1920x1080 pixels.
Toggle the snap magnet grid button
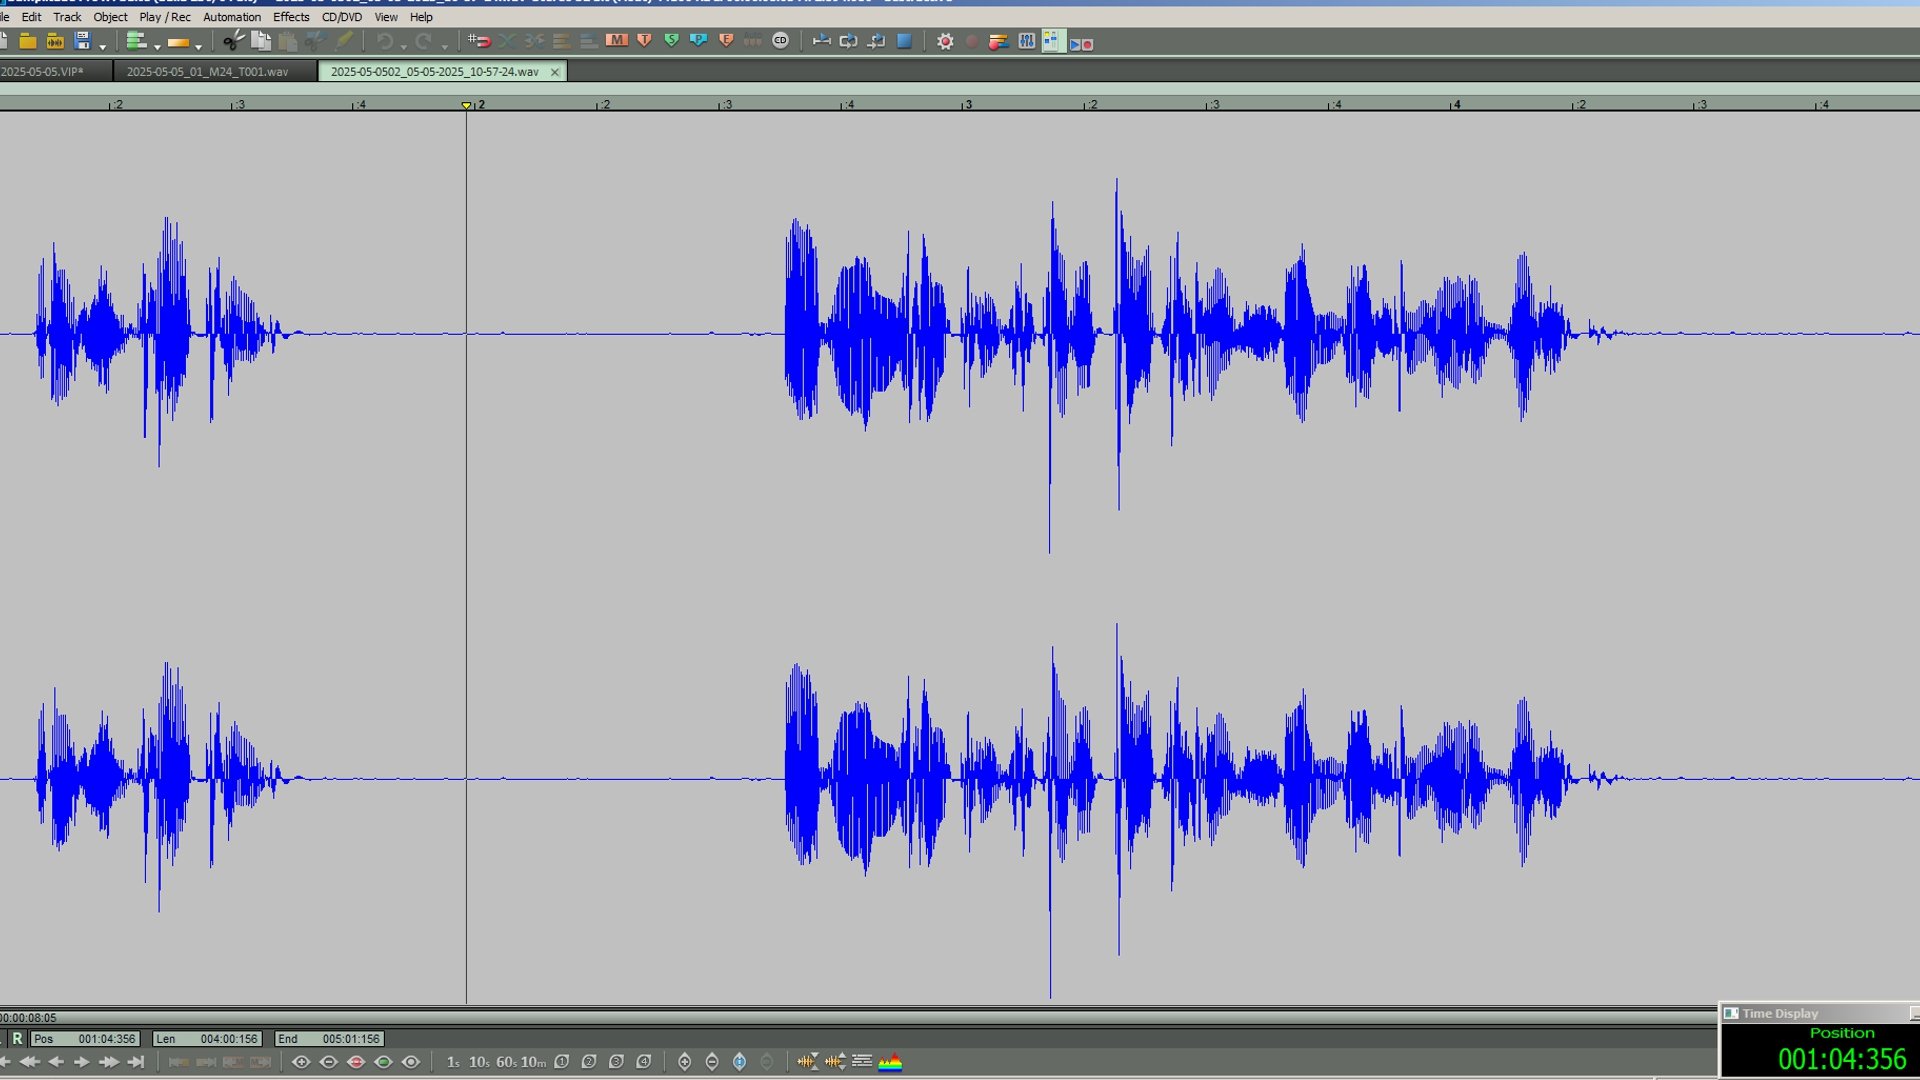click(x=479, y=41)
